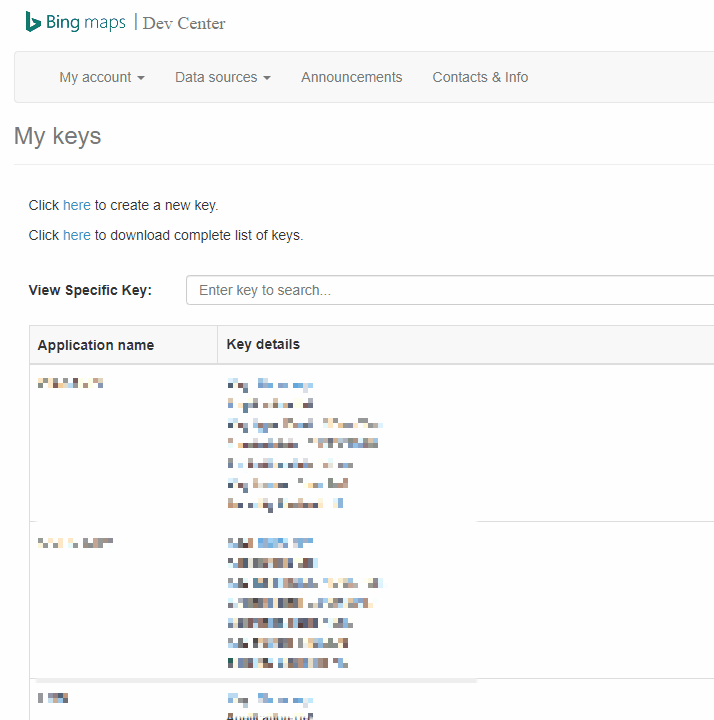Expand the caret arrow beside My account
Image resolution: width=714 pixels, height=720 pixels.
pyautogui.click(x=141, y=78)
